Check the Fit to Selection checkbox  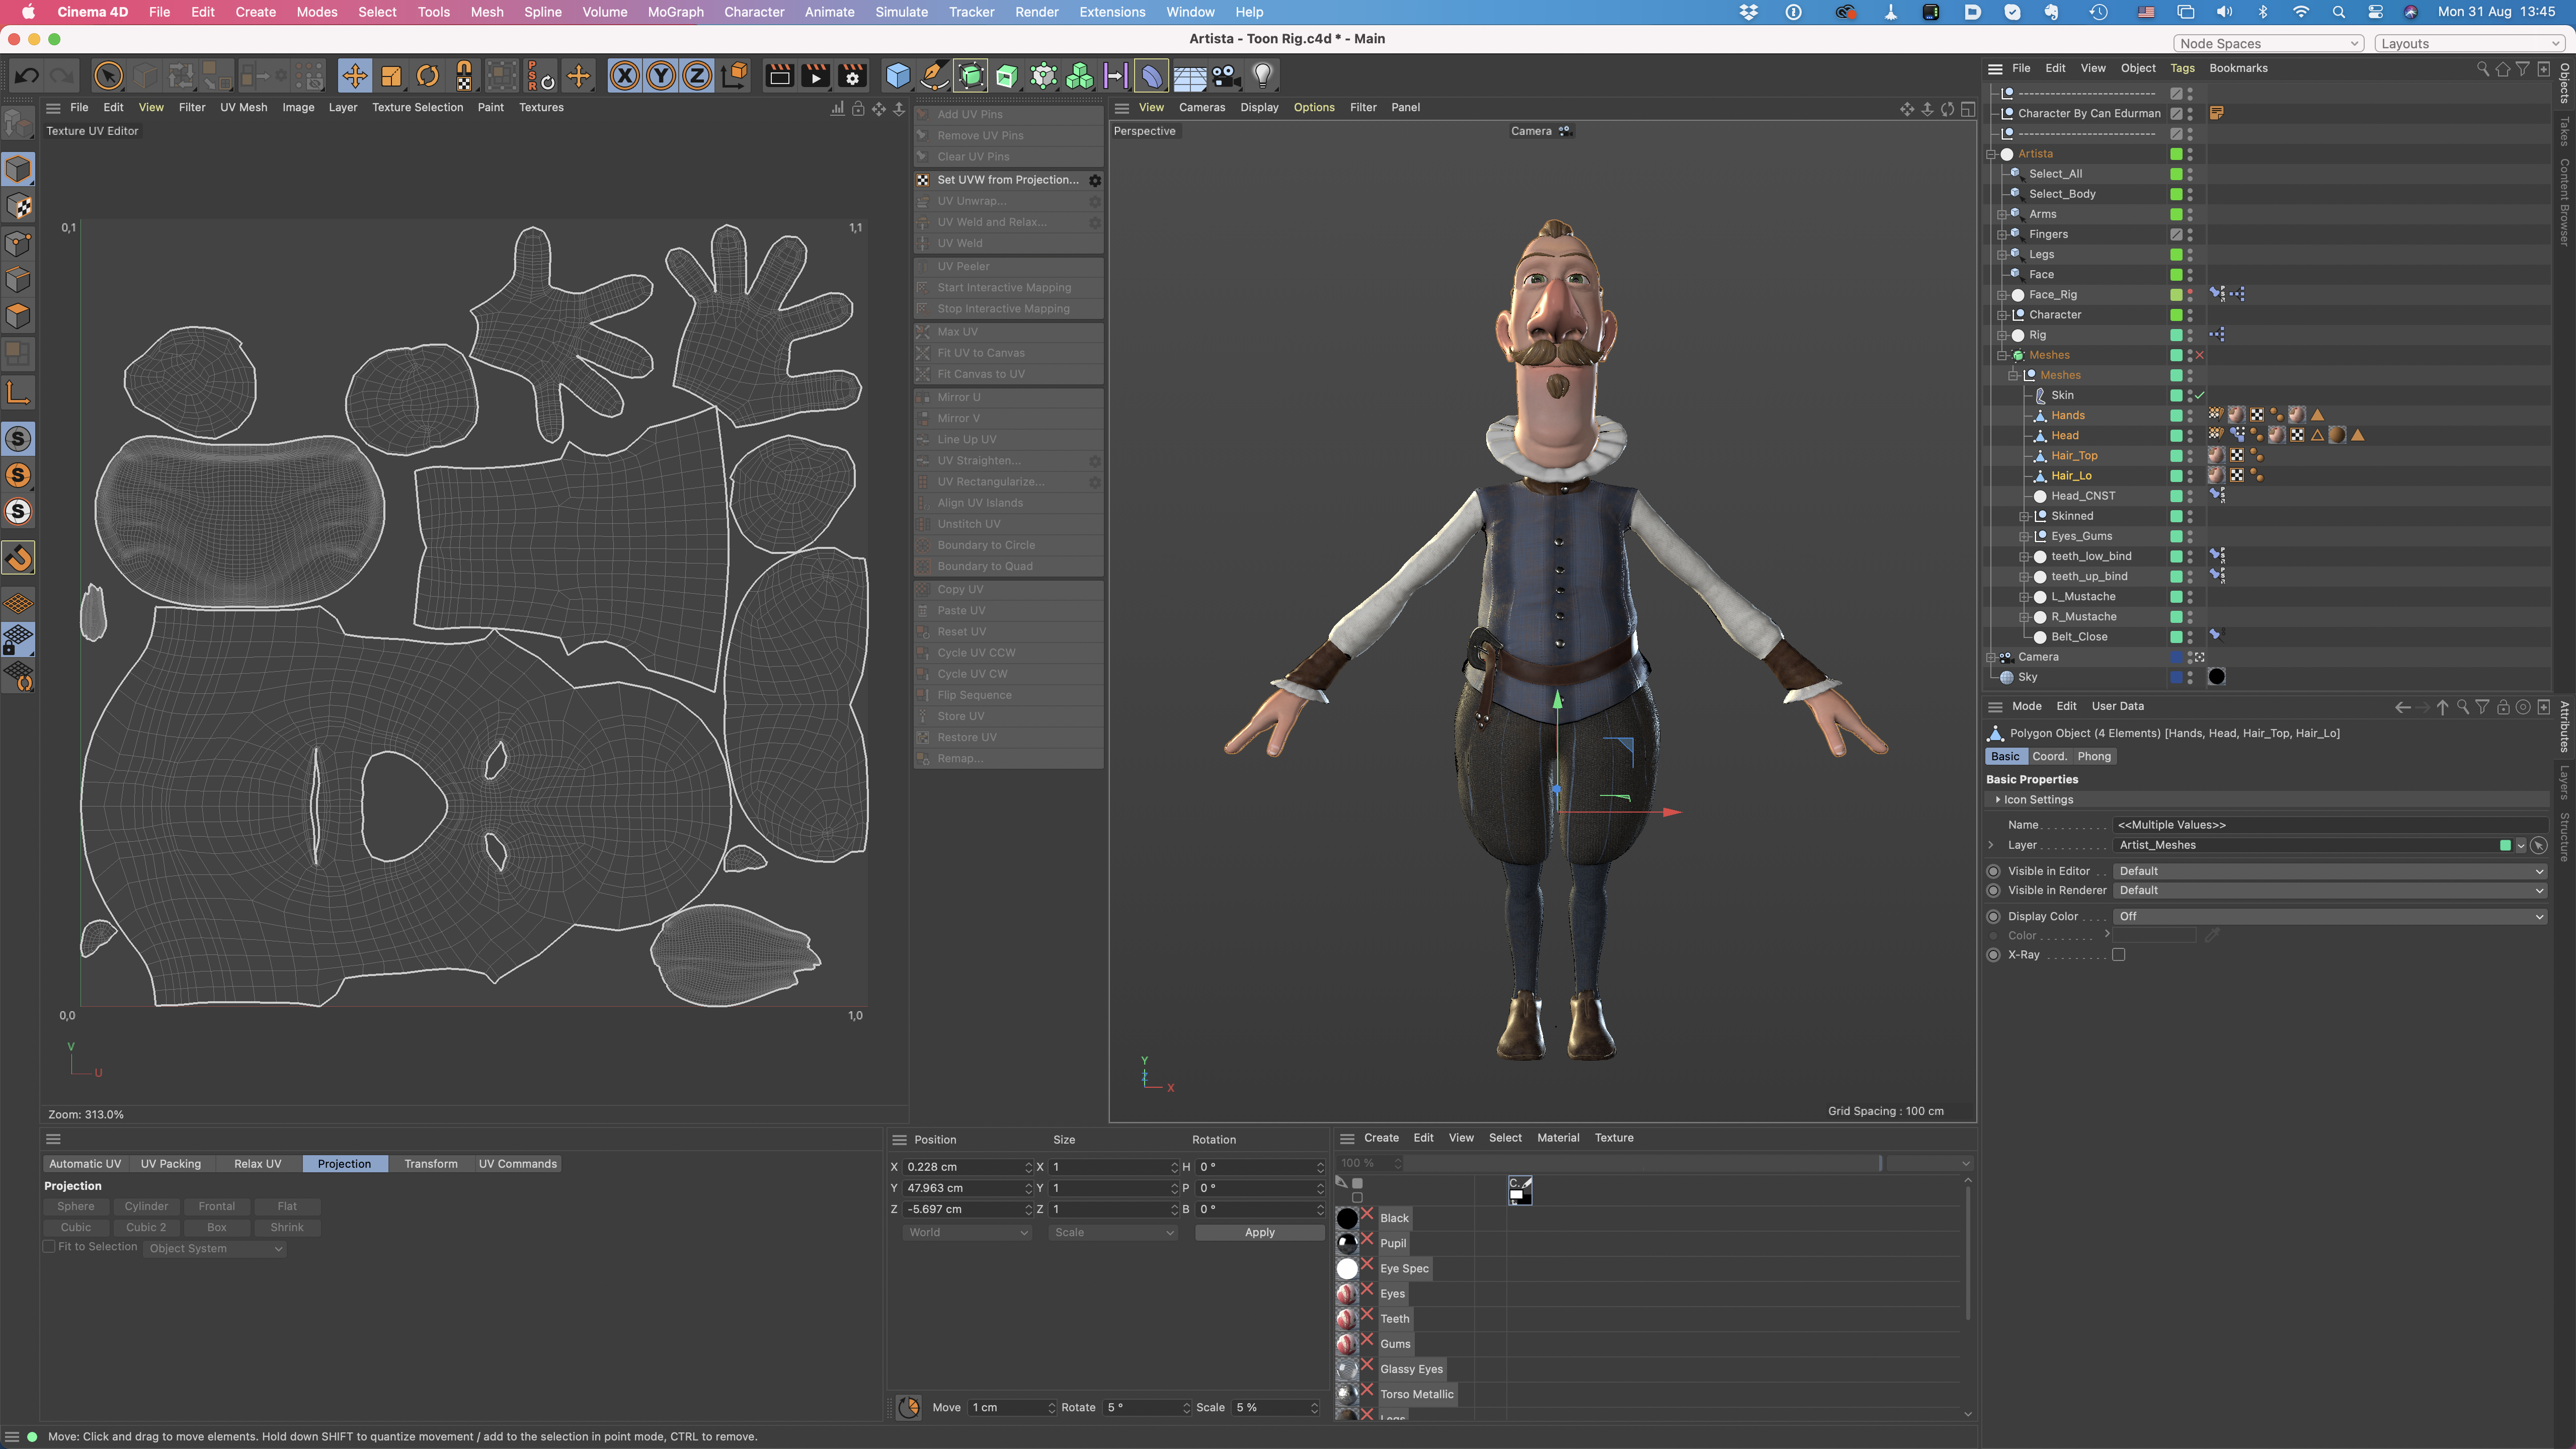(x=49, y=1247)
